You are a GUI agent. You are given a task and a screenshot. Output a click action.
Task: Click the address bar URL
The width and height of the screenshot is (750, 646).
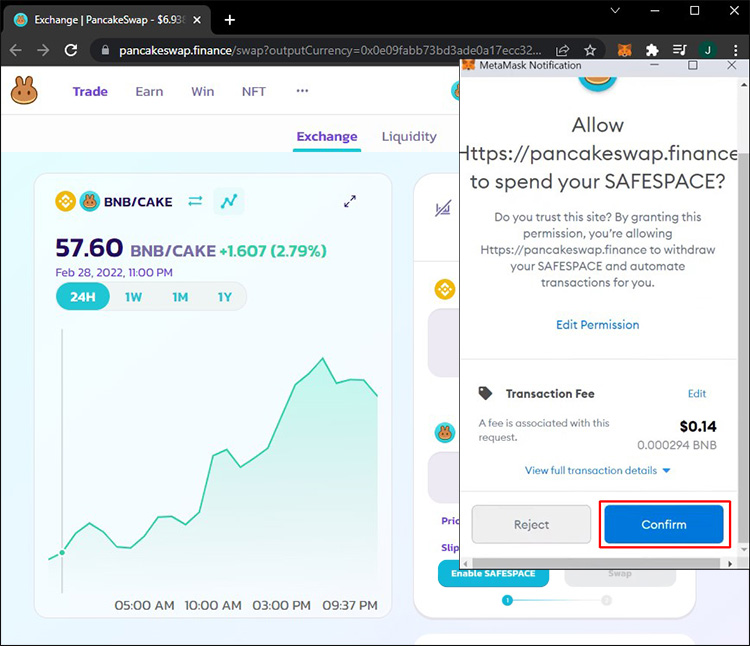coord(330,50)
